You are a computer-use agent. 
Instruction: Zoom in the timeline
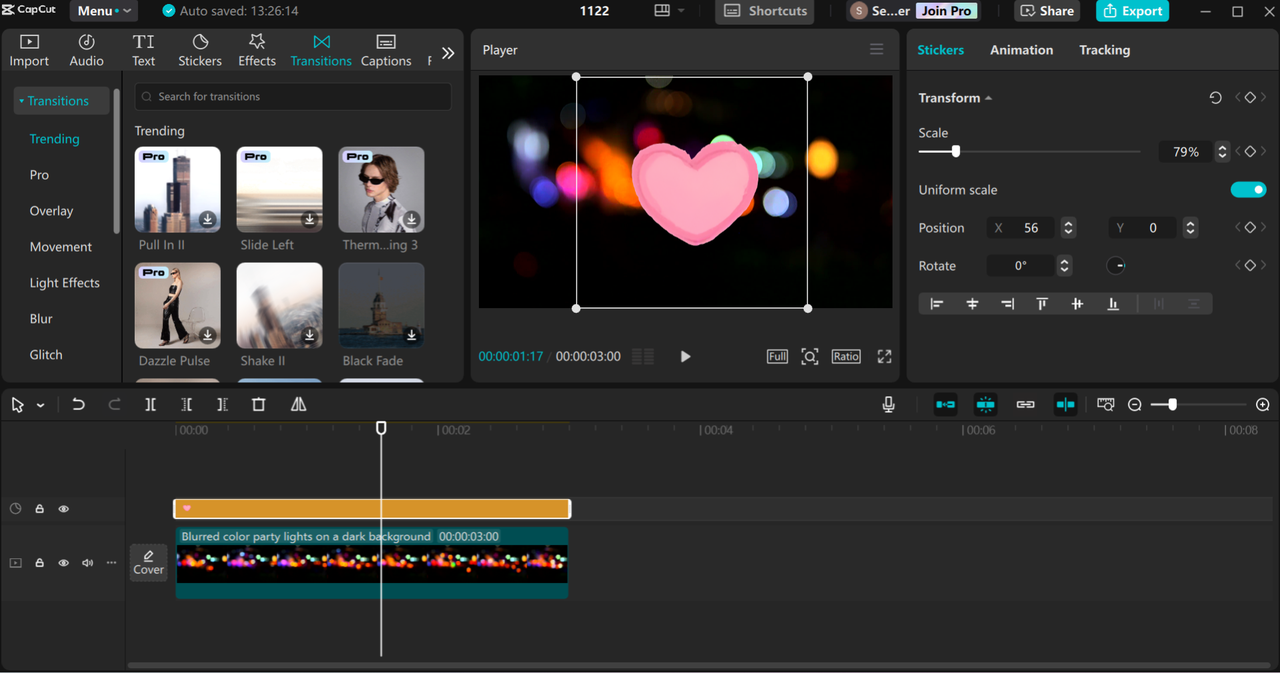(x=1263, y=404)
